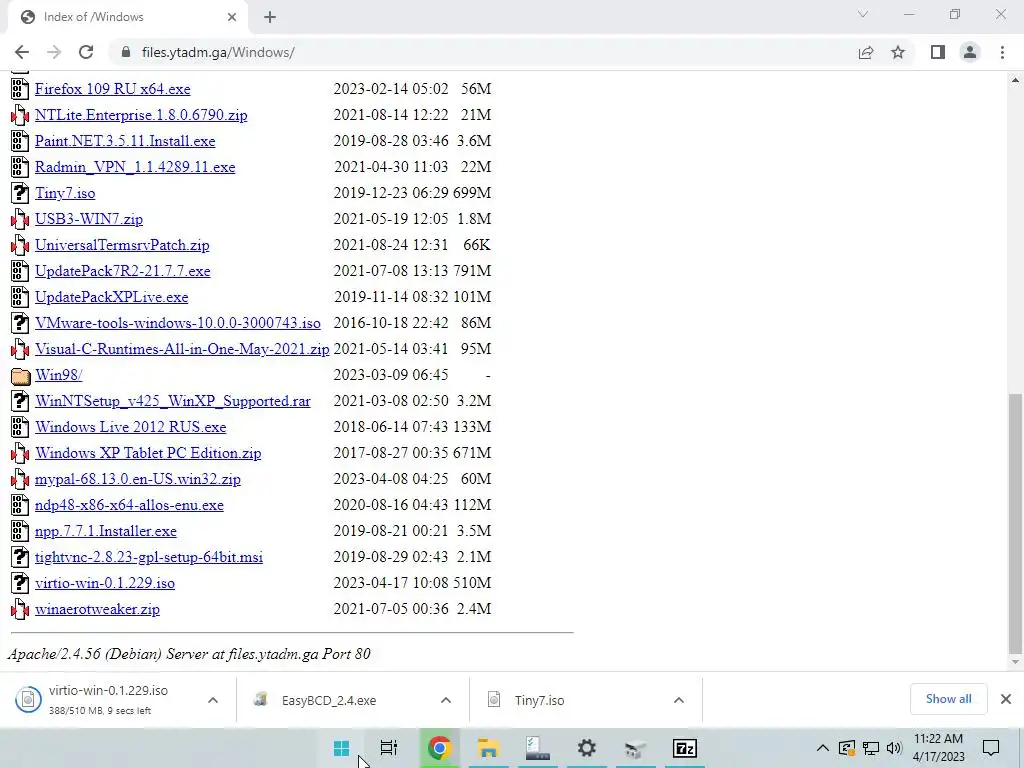Show hidden system tray icons
Viewport: 1024px width, 768px height.
[x=823, y=748]
